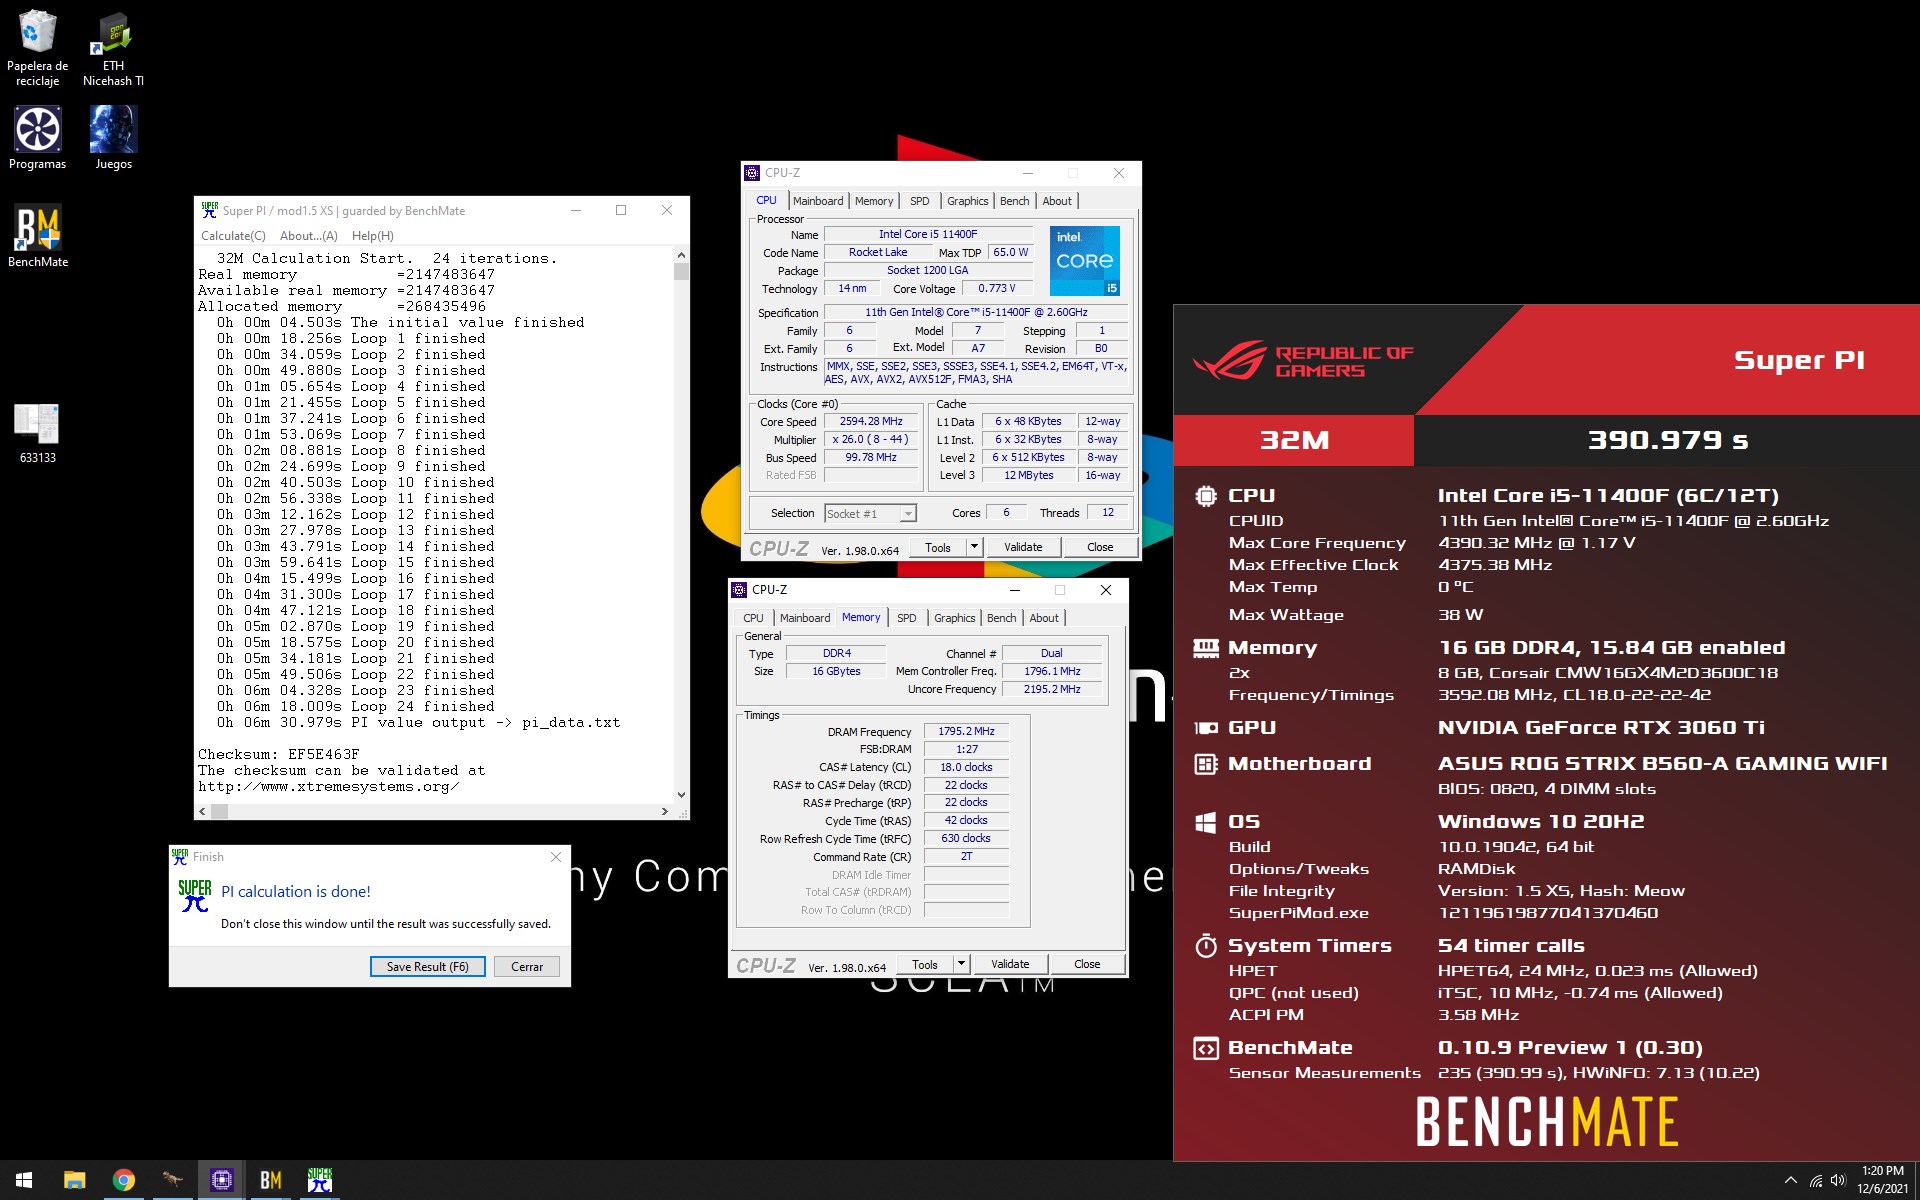Open About tab in lower CPU-Z
The image size is (1920, 1200).
pos(1044,618)
